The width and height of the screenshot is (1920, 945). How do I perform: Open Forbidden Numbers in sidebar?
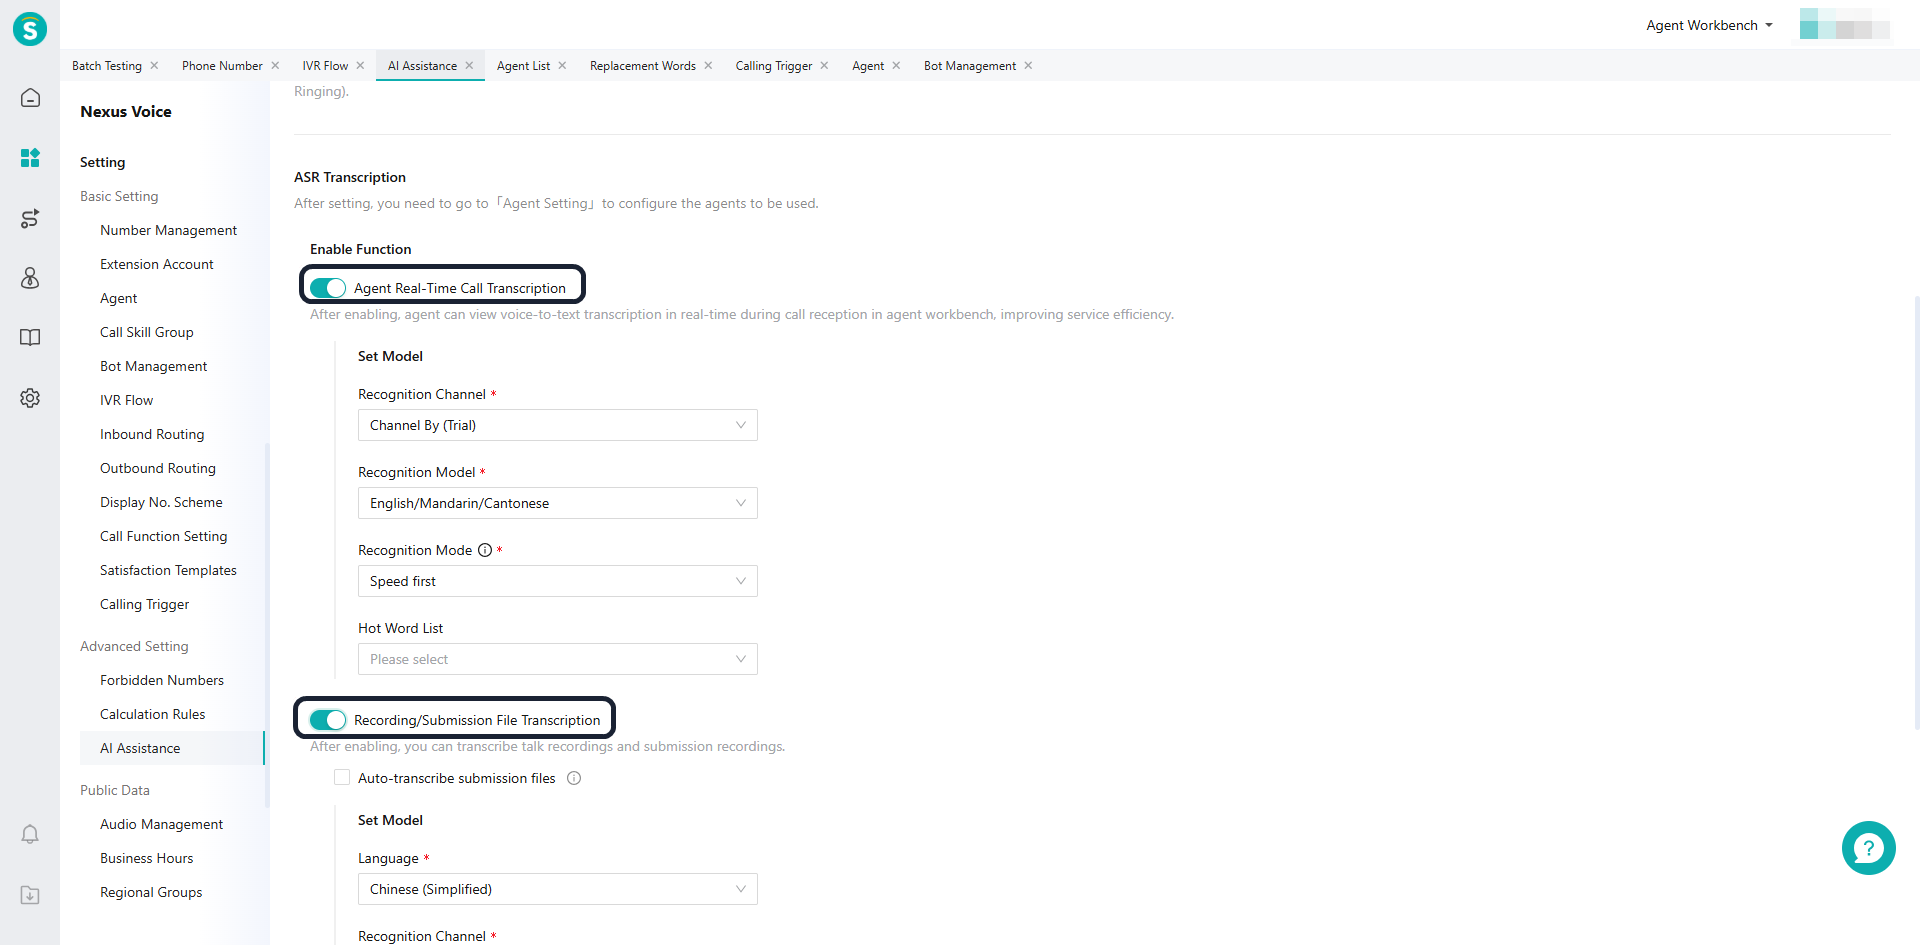pyautogui.click(x=162, y=680)
